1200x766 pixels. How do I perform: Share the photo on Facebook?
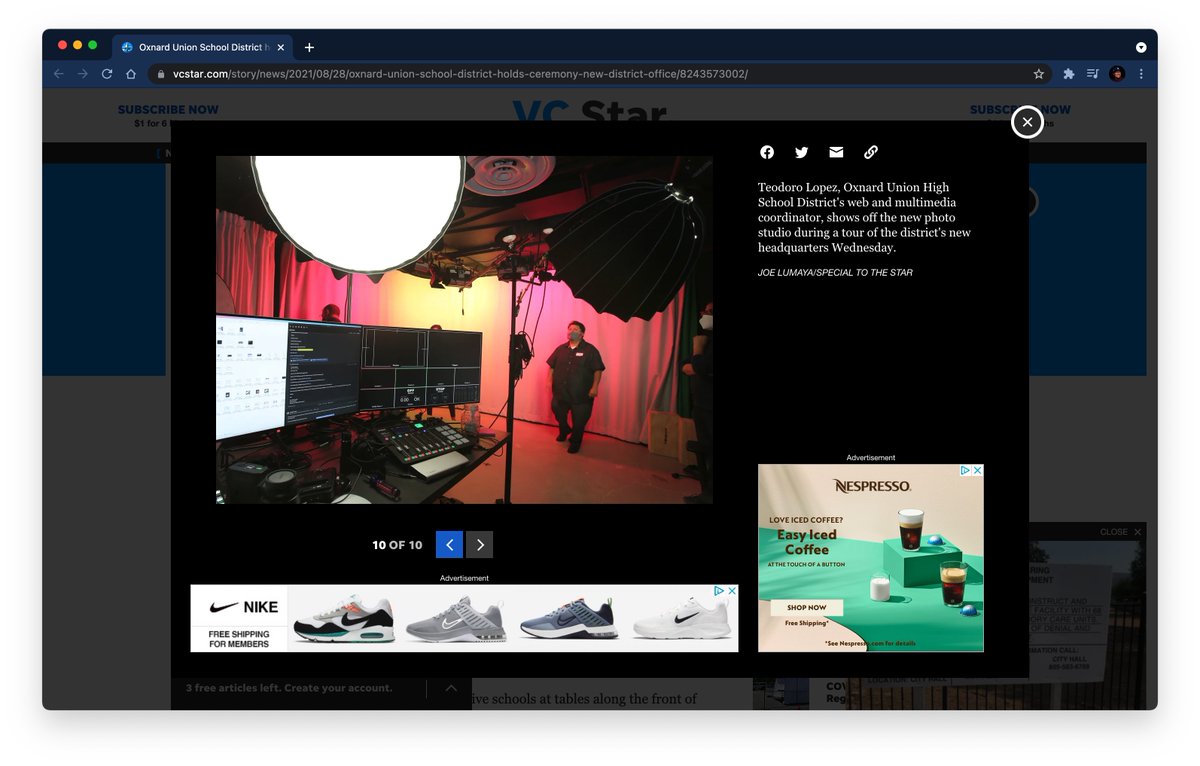(767, 152)
